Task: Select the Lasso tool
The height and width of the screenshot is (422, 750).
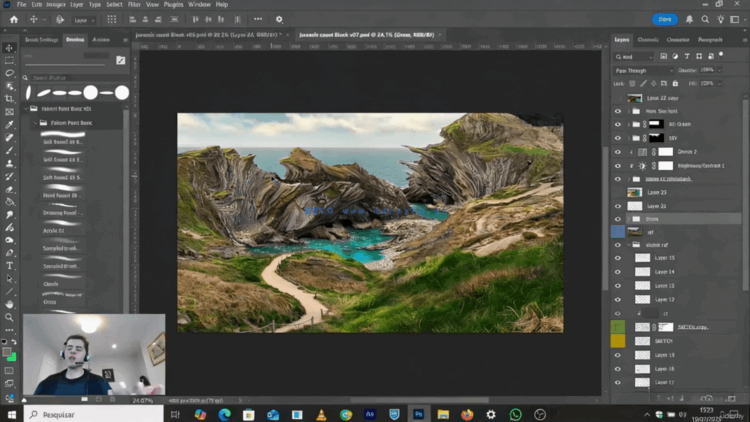Action: 10,73
